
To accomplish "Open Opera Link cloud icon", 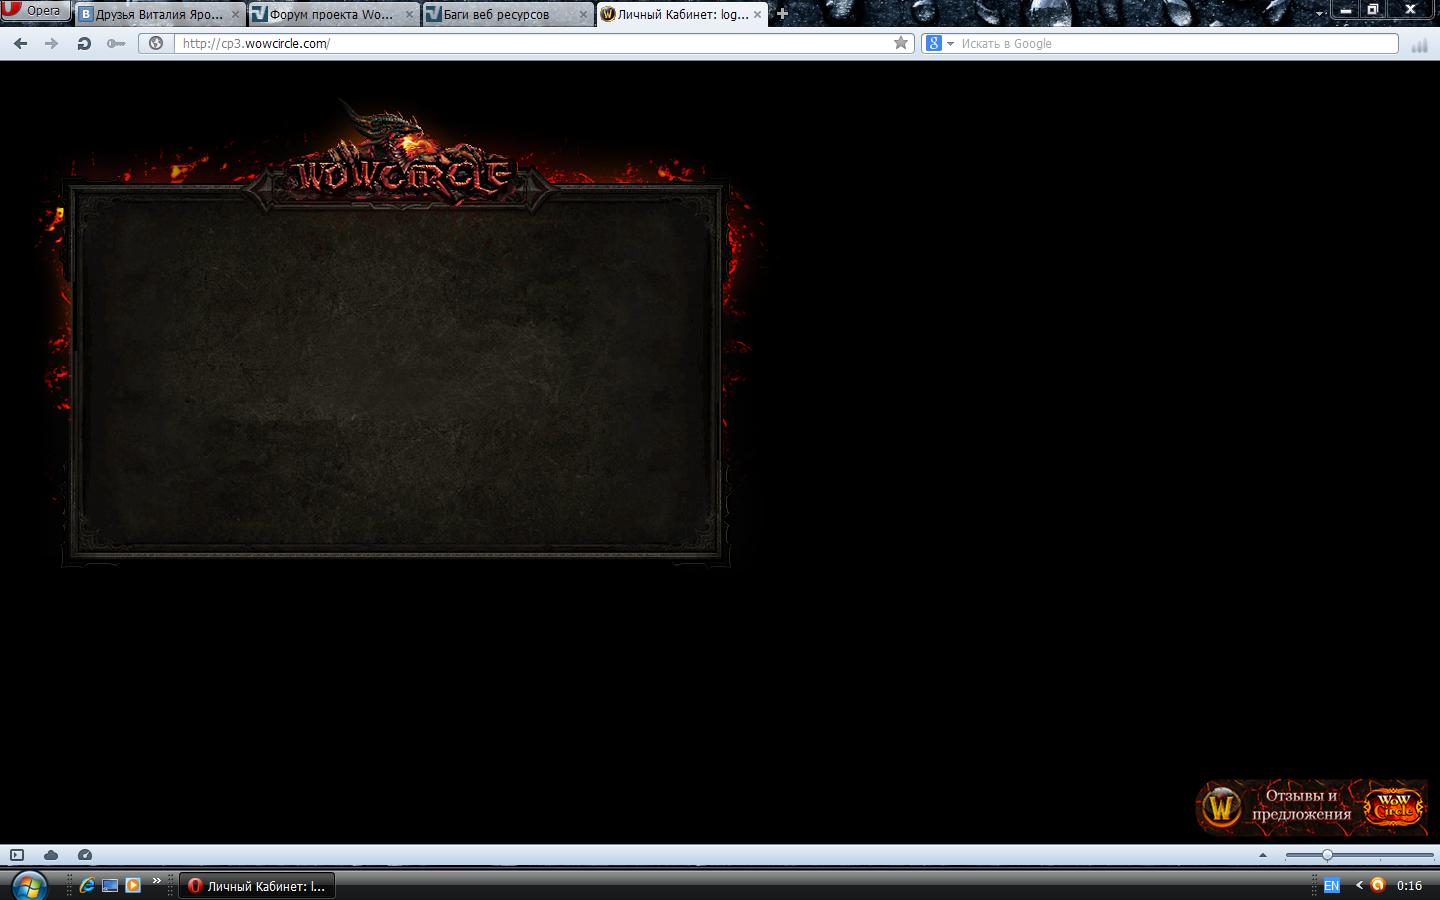I will pyautogui.click(x=51, y=855).
